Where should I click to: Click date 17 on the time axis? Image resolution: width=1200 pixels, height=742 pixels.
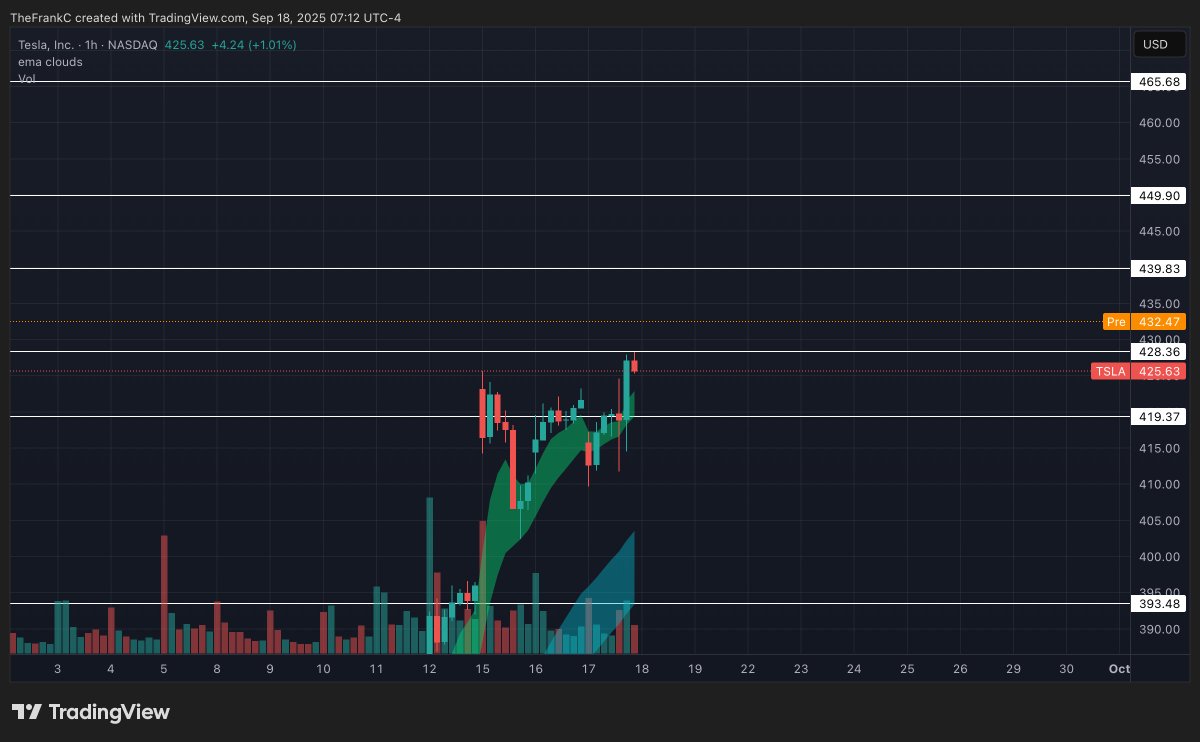click(588, 669)
